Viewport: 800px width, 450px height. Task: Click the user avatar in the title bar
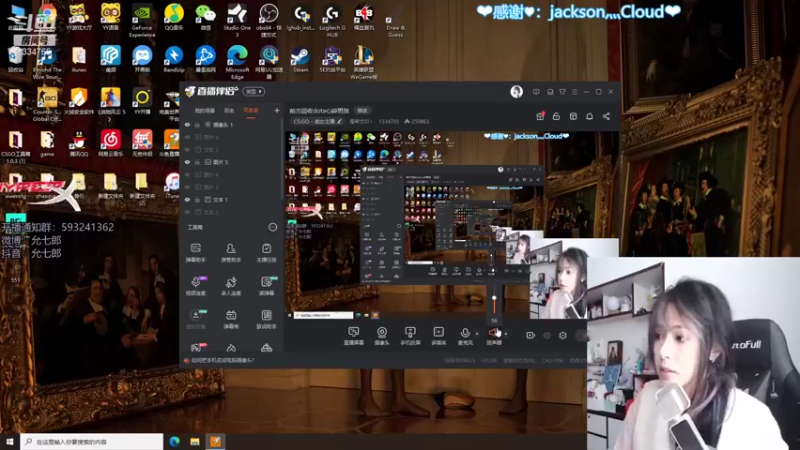point(516,92)
